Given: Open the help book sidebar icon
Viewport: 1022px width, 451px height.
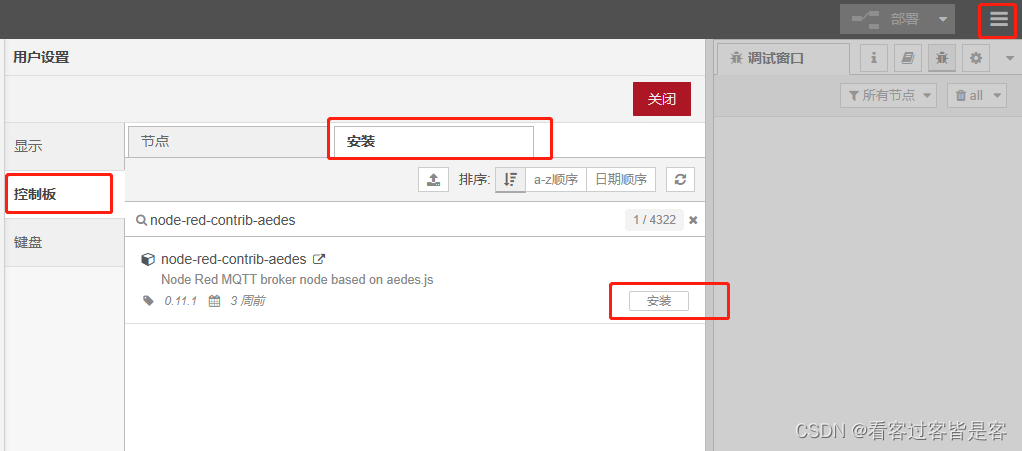Looking at the screenshot, I should click(x=908, y=58).
